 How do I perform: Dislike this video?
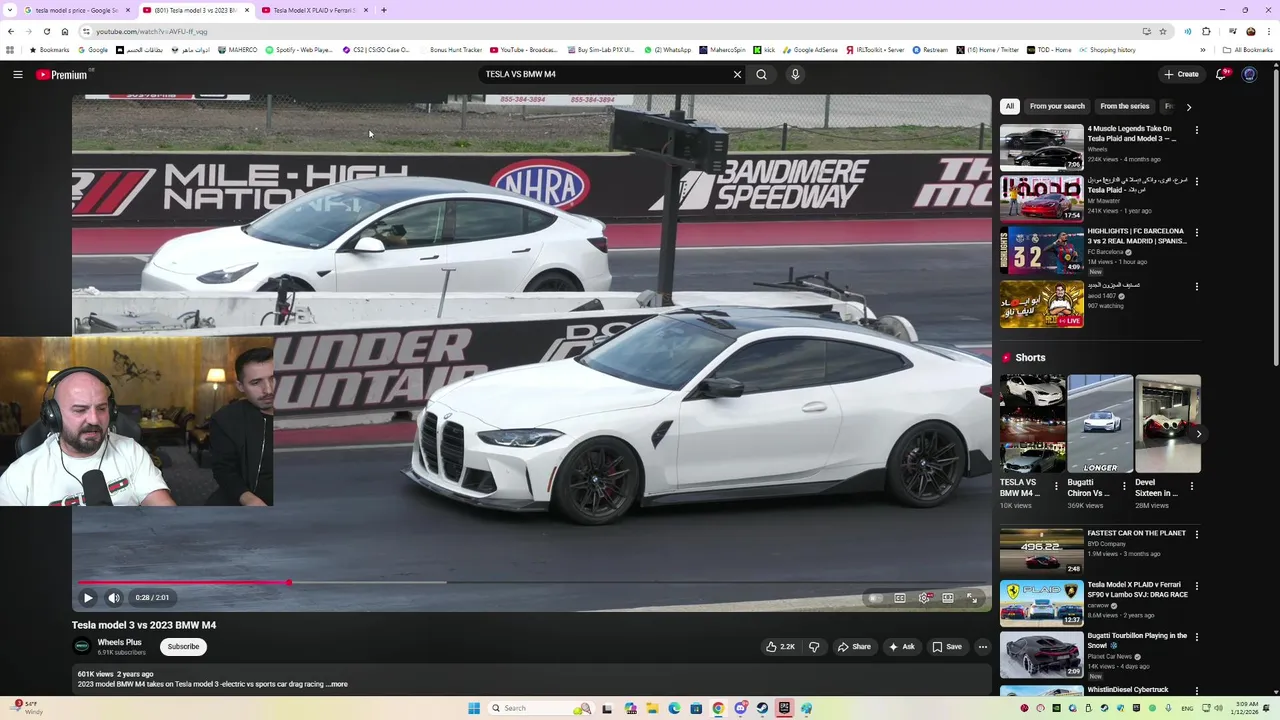click(814, 647)
